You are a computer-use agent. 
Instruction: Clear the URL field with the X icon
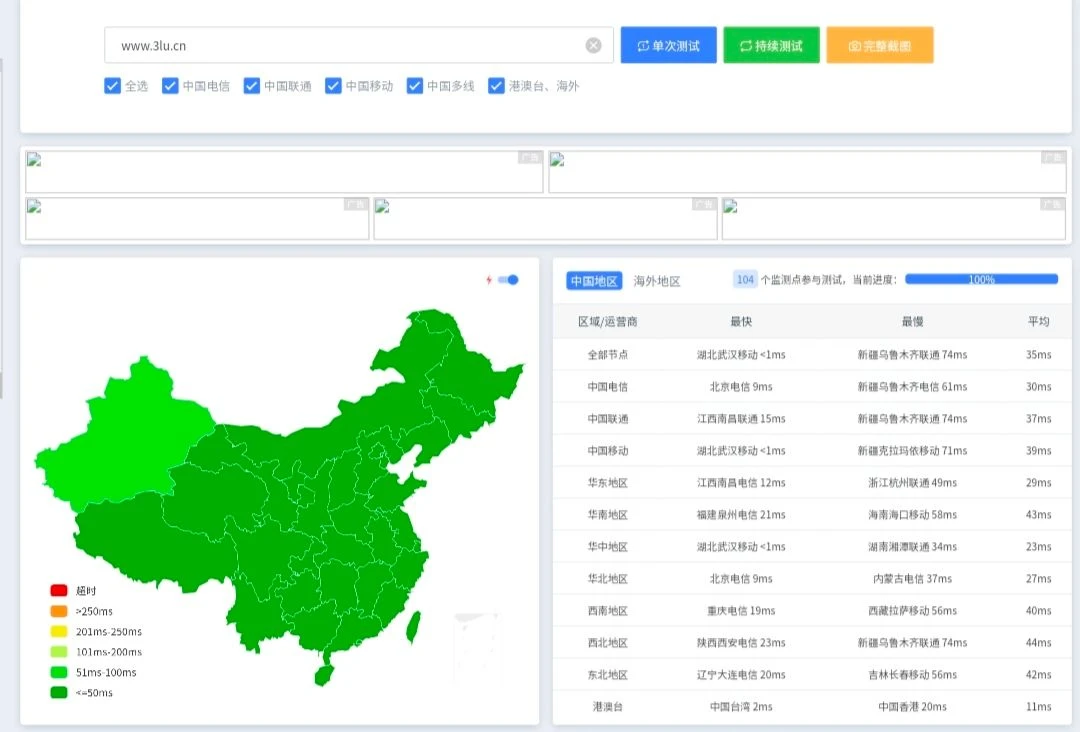click(593, 45)
